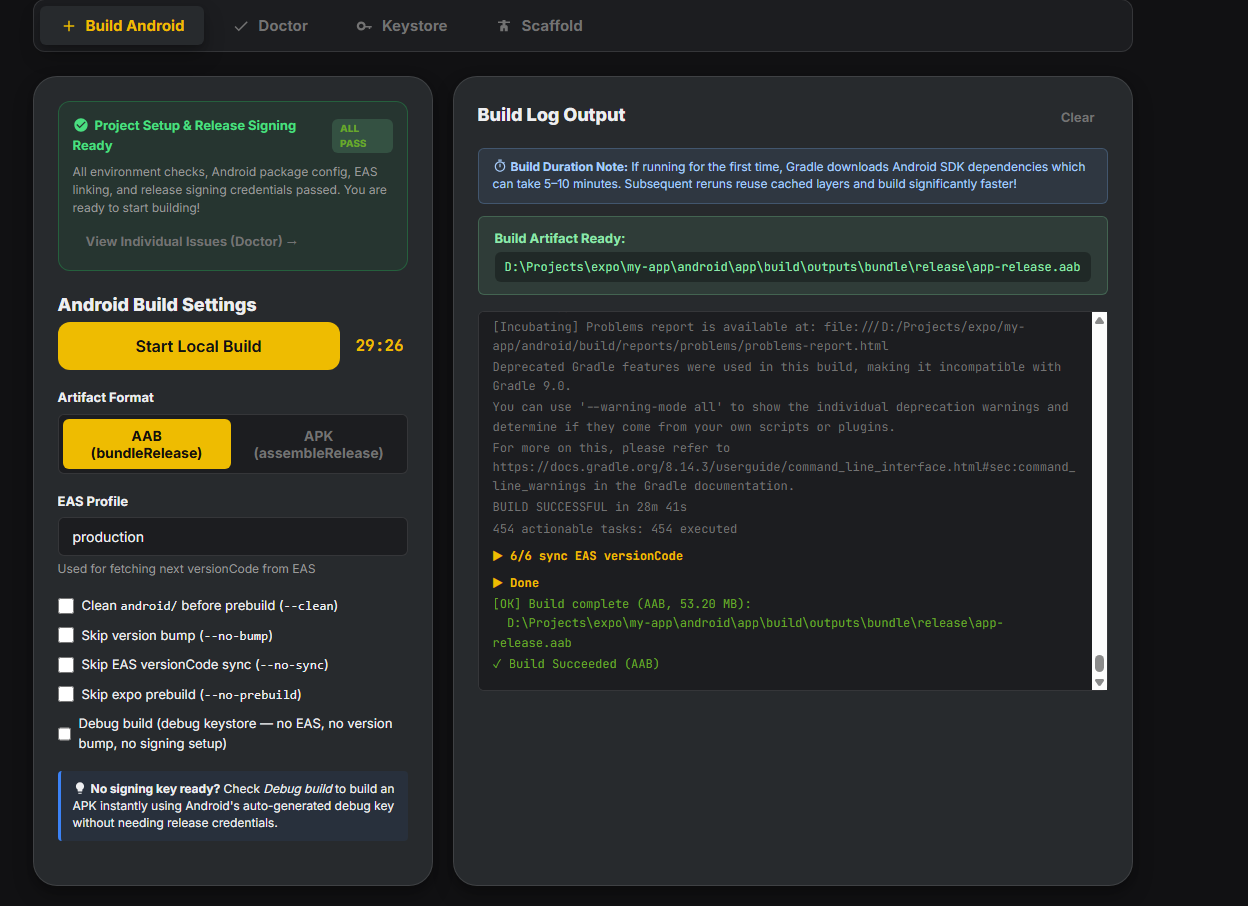Click the checkmark icon beside Doctor

pyautogui.click(x=241, y=26)
